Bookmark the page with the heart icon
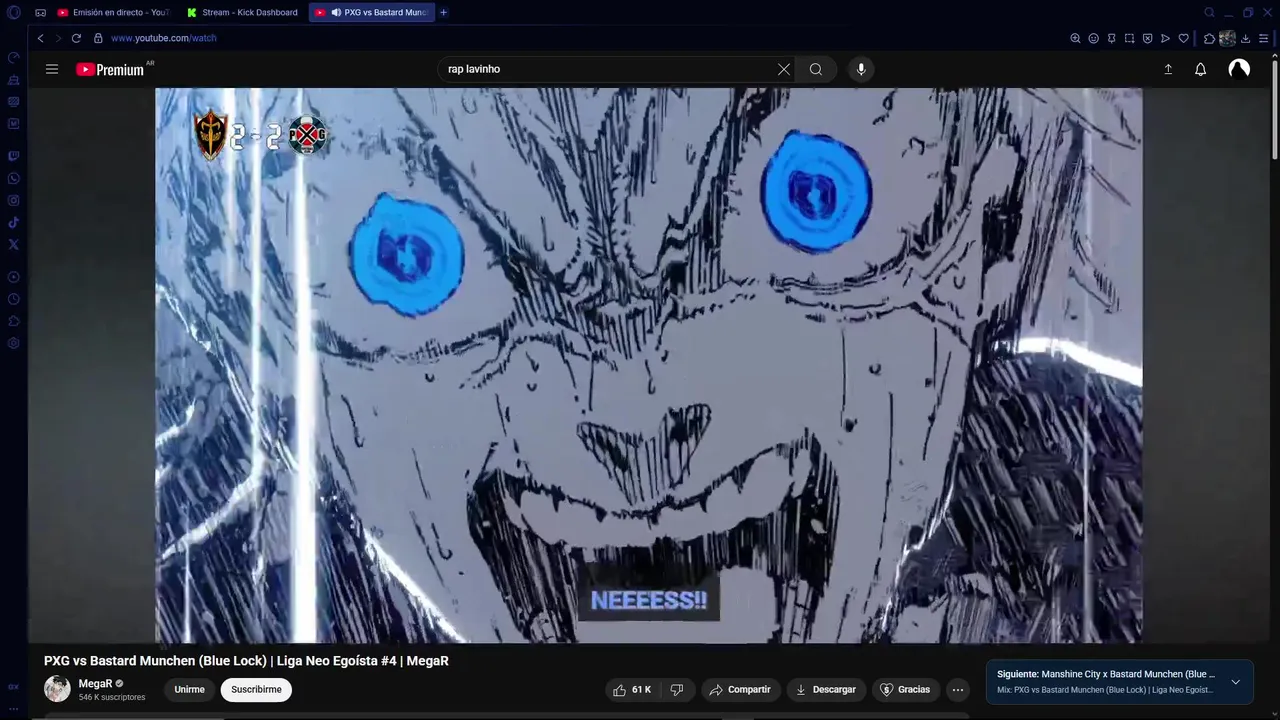The image size is (1280, 720). [x=1183, y=38]
